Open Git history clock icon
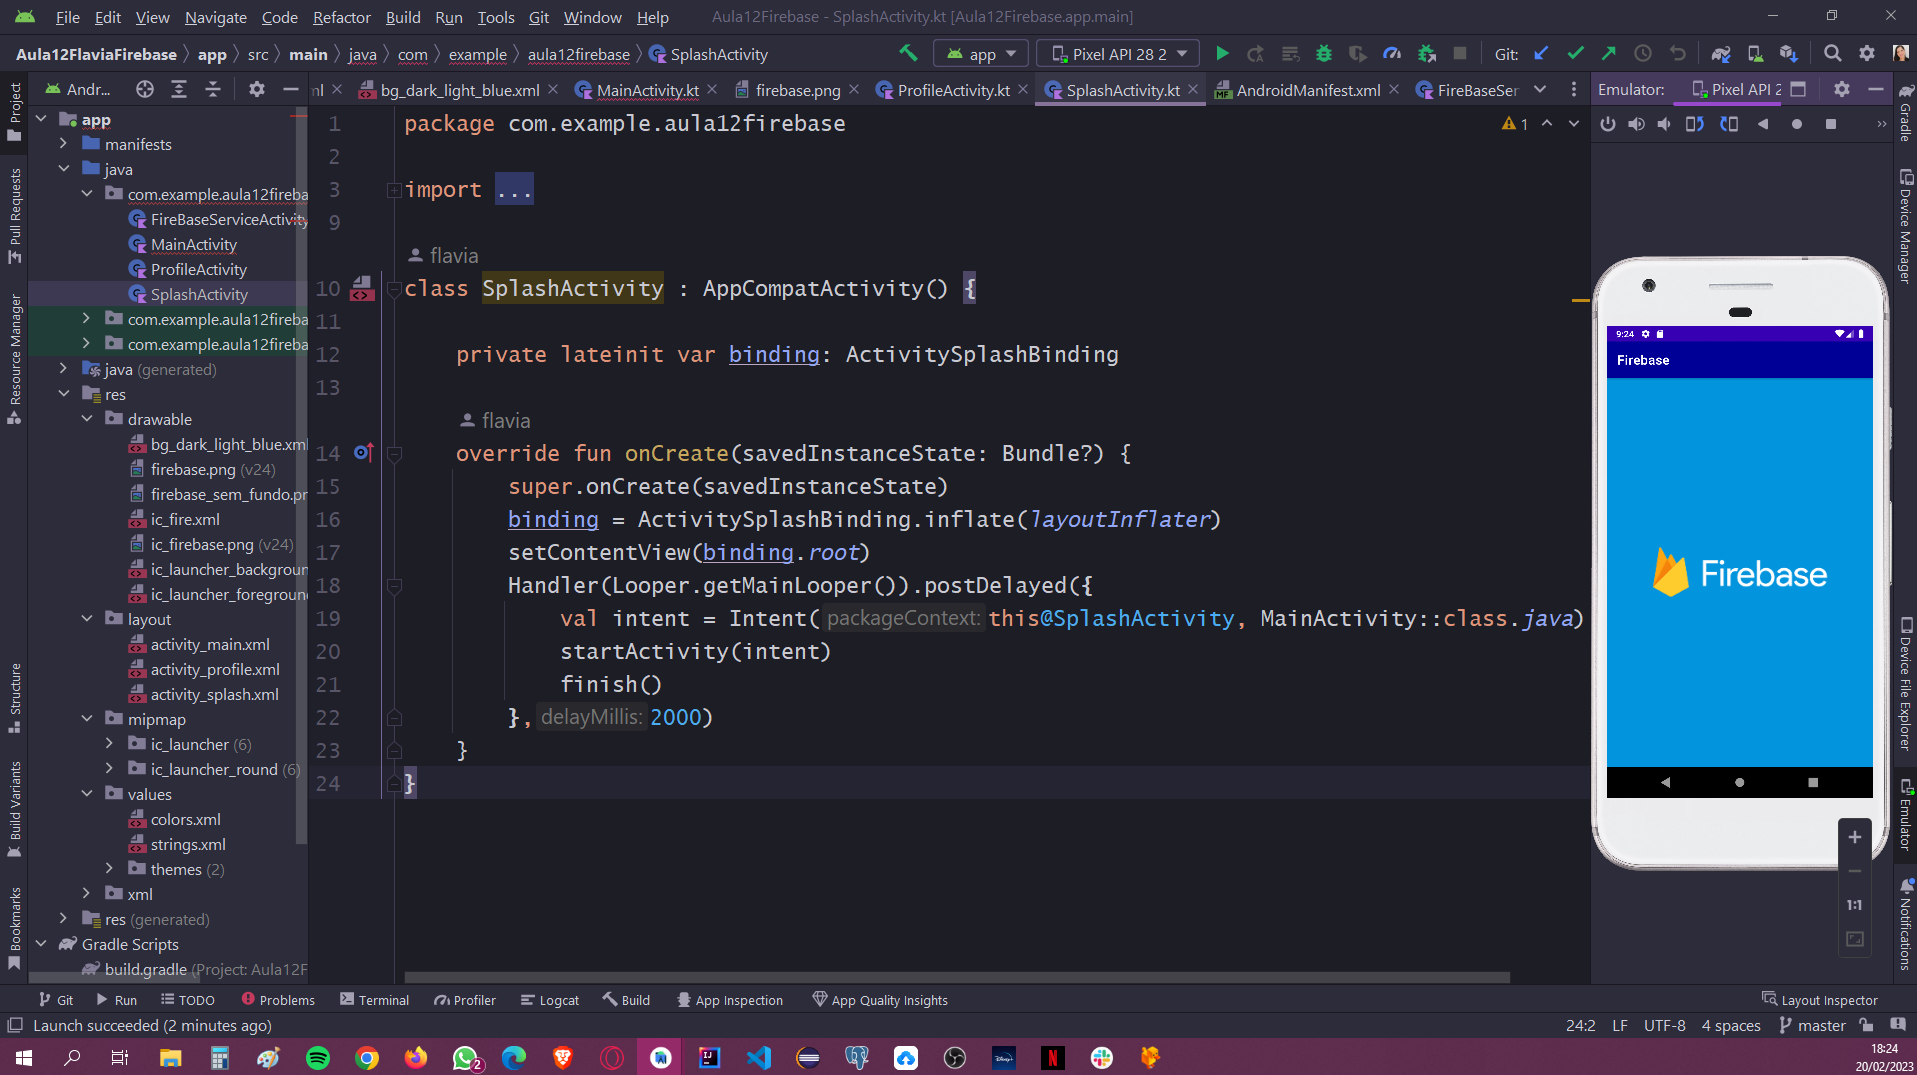The width and height of the screenshot is (1917, 1075). pyautogui.click(x=1642, y=53)
